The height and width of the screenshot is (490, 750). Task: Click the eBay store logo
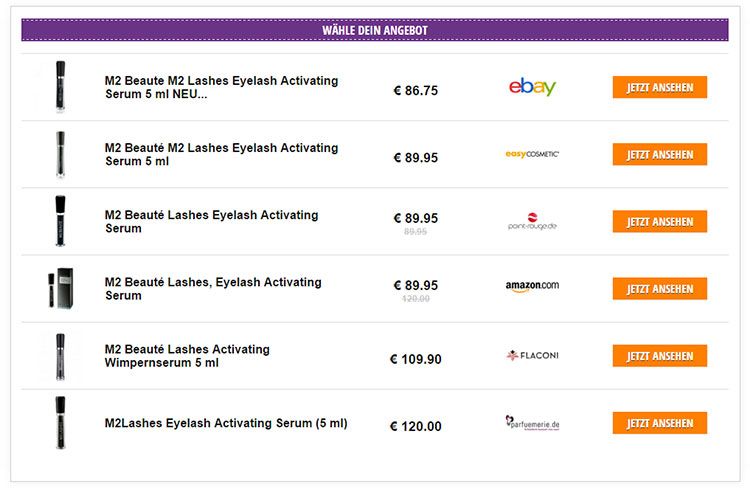pyautogui.click(x=532, y=87)
